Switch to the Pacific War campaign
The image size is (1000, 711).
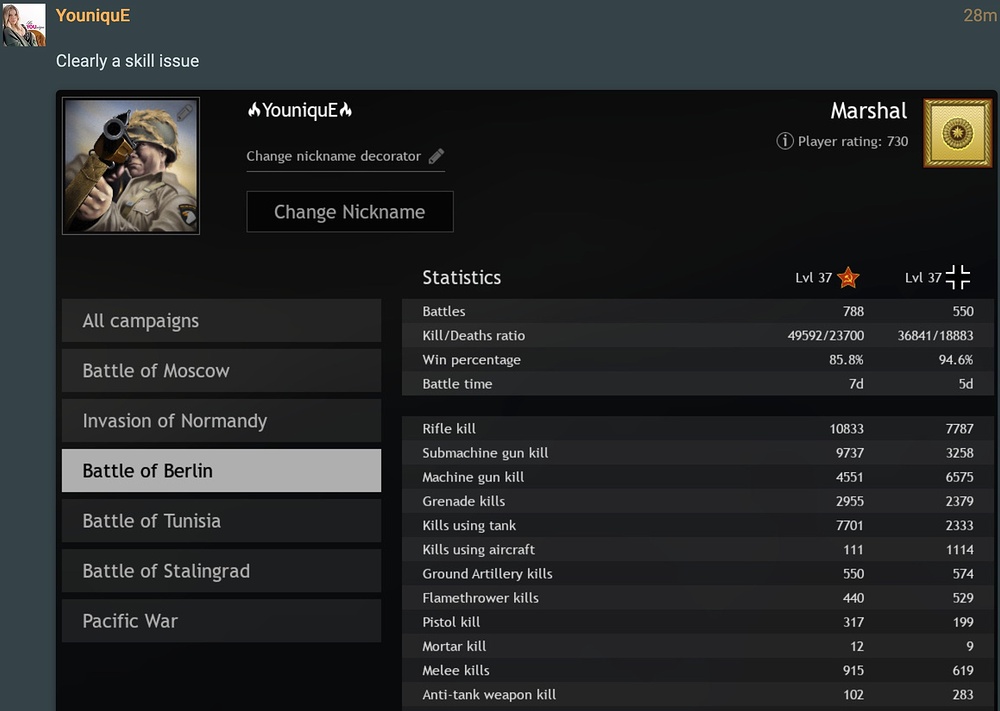coord(221,621)
